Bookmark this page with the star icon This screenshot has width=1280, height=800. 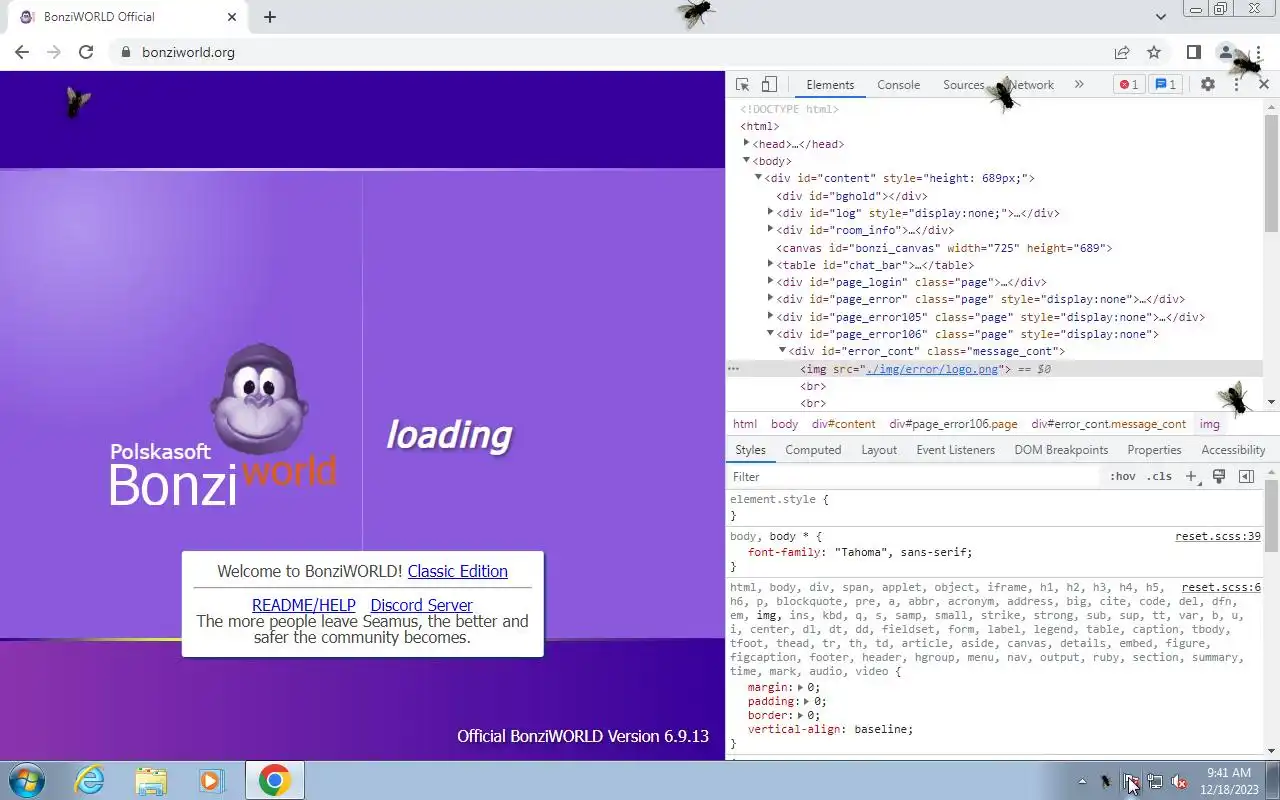pos(1154,52)
